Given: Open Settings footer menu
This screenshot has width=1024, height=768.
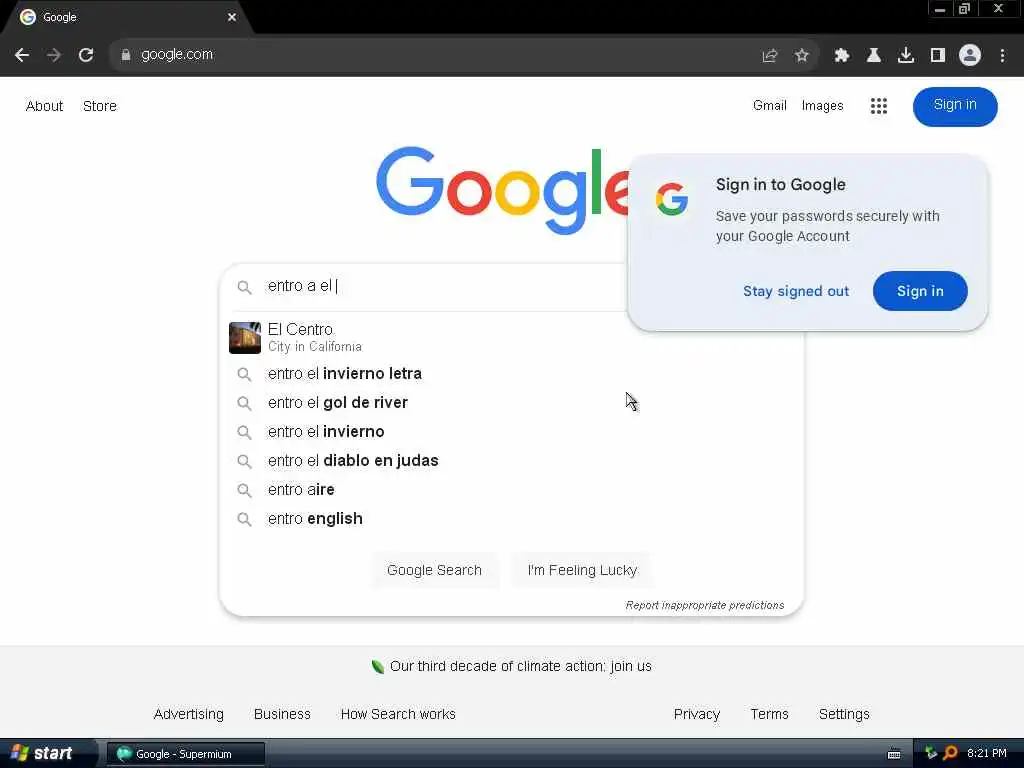Looking at the screenshot, I should point(844,714).
